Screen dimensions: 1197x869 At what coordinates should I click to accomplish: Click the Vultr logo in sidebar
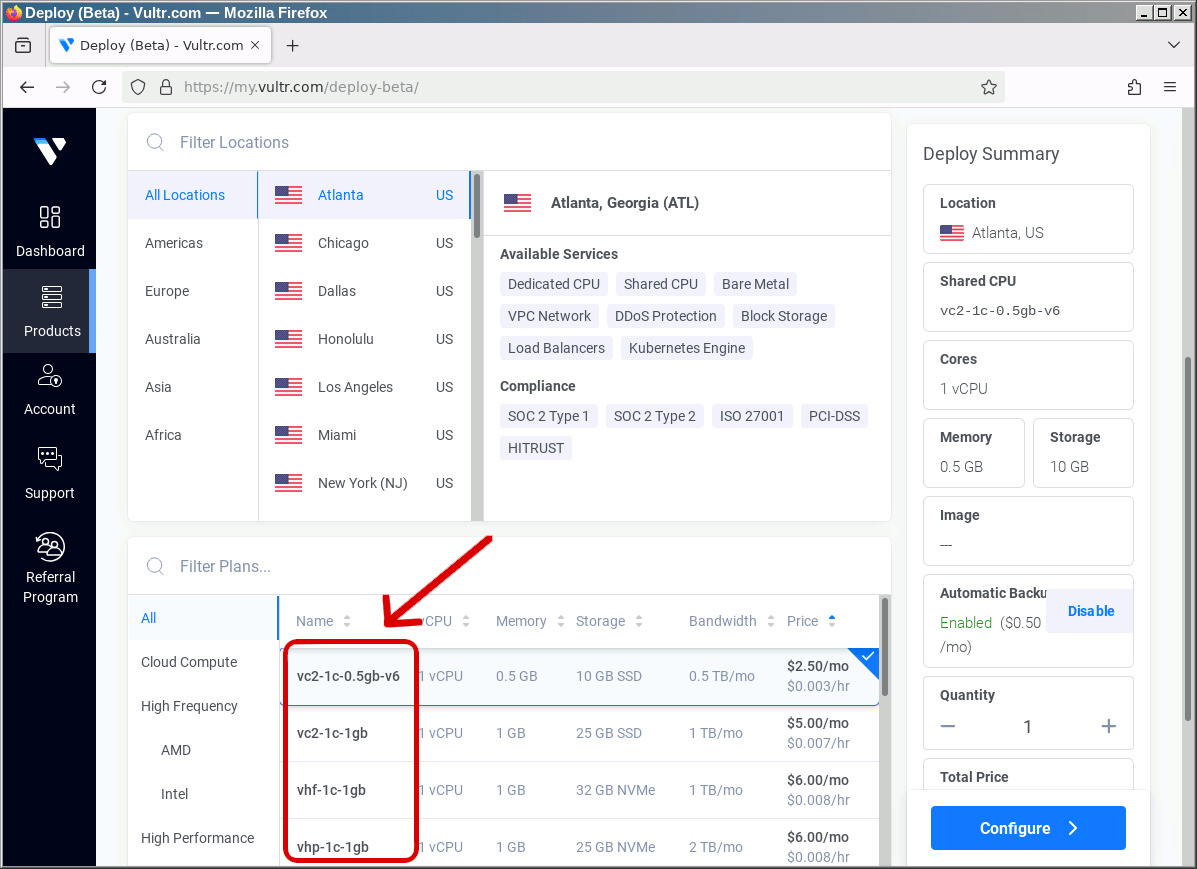(x=49, y=151)
